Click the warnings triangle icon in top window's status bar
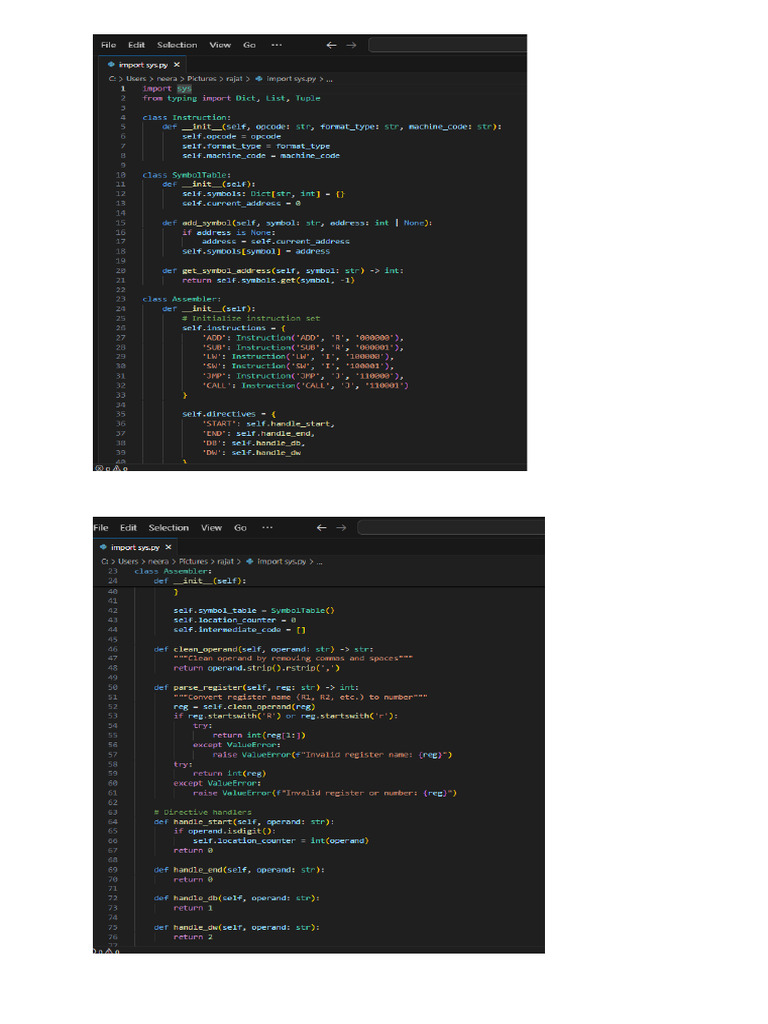This screenshot has width=768, height=1024. coord(116,468)
